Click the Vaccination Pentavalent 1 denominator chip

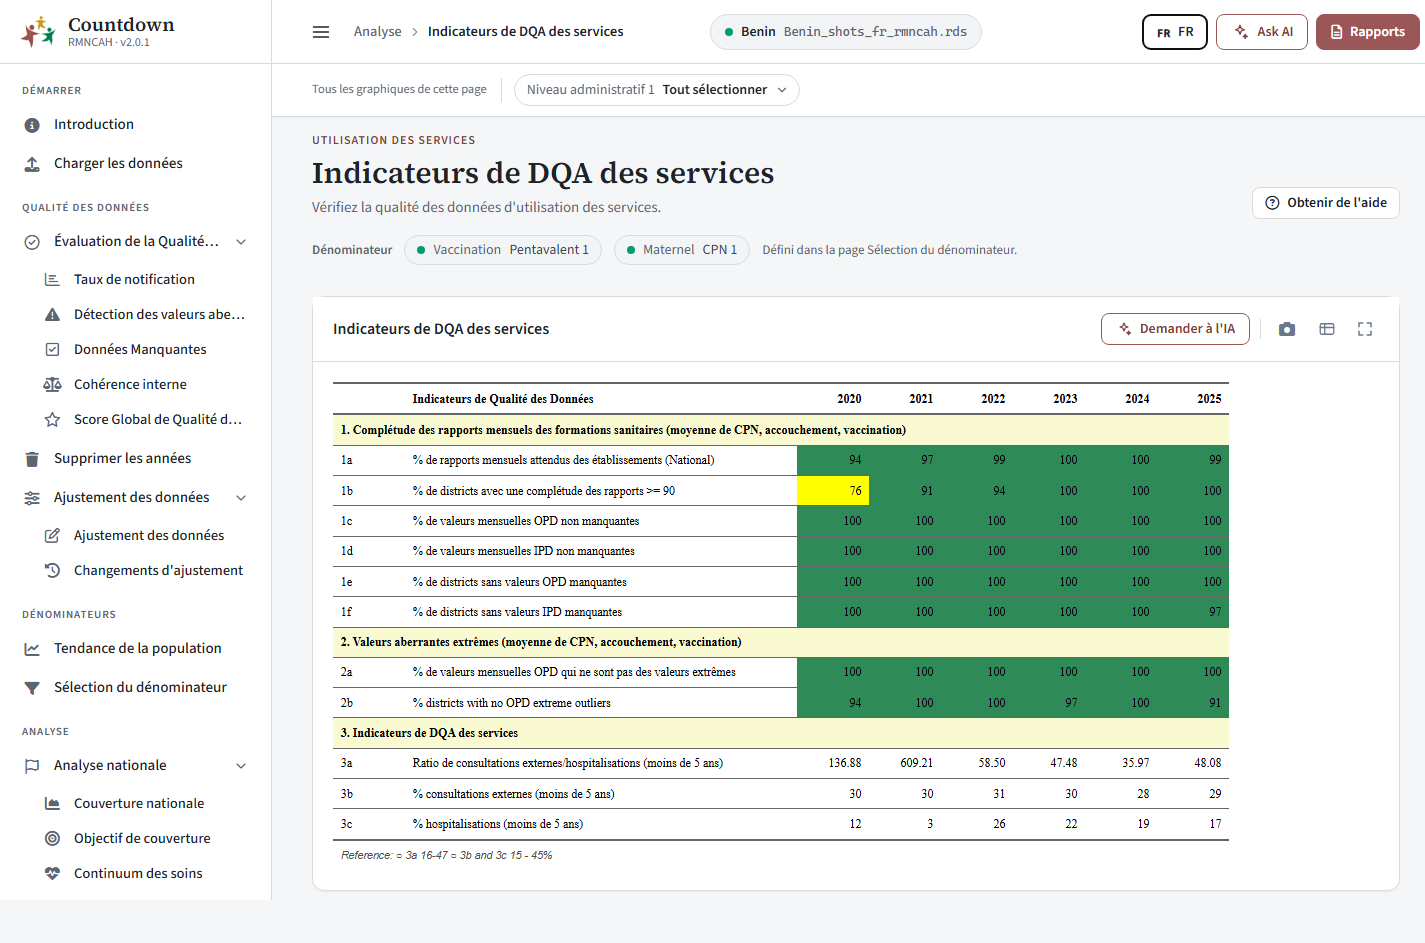[503, 250]
